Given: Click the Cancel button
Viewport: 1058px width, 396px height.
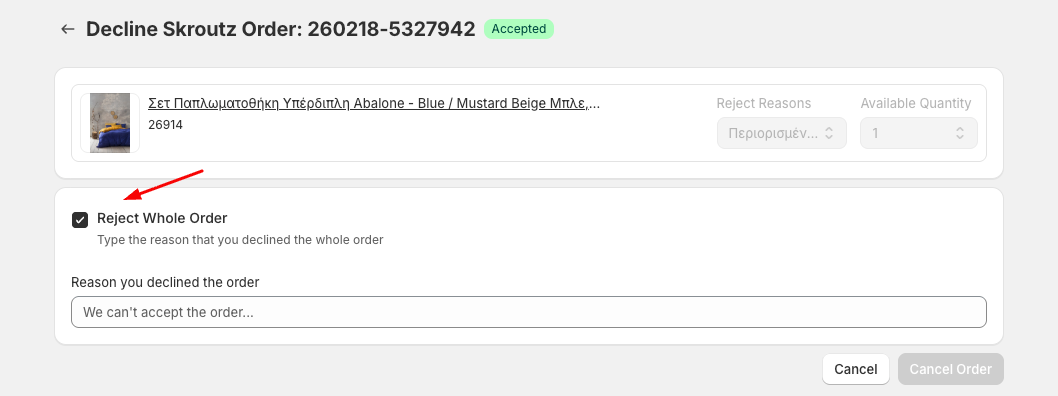Looking at the screenshot, I should (856, 369).
